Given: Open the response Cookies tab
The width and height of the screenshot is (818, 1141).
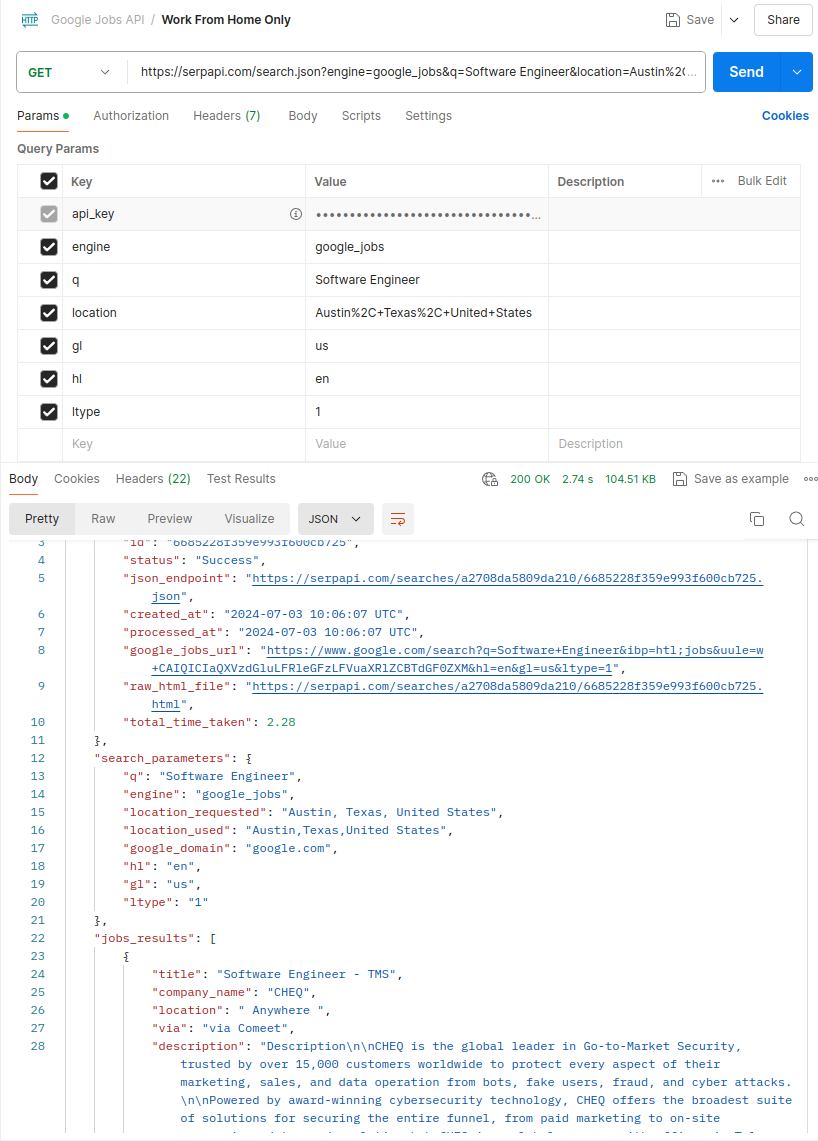Looking at the screenshot, I should tap(76, 479).
